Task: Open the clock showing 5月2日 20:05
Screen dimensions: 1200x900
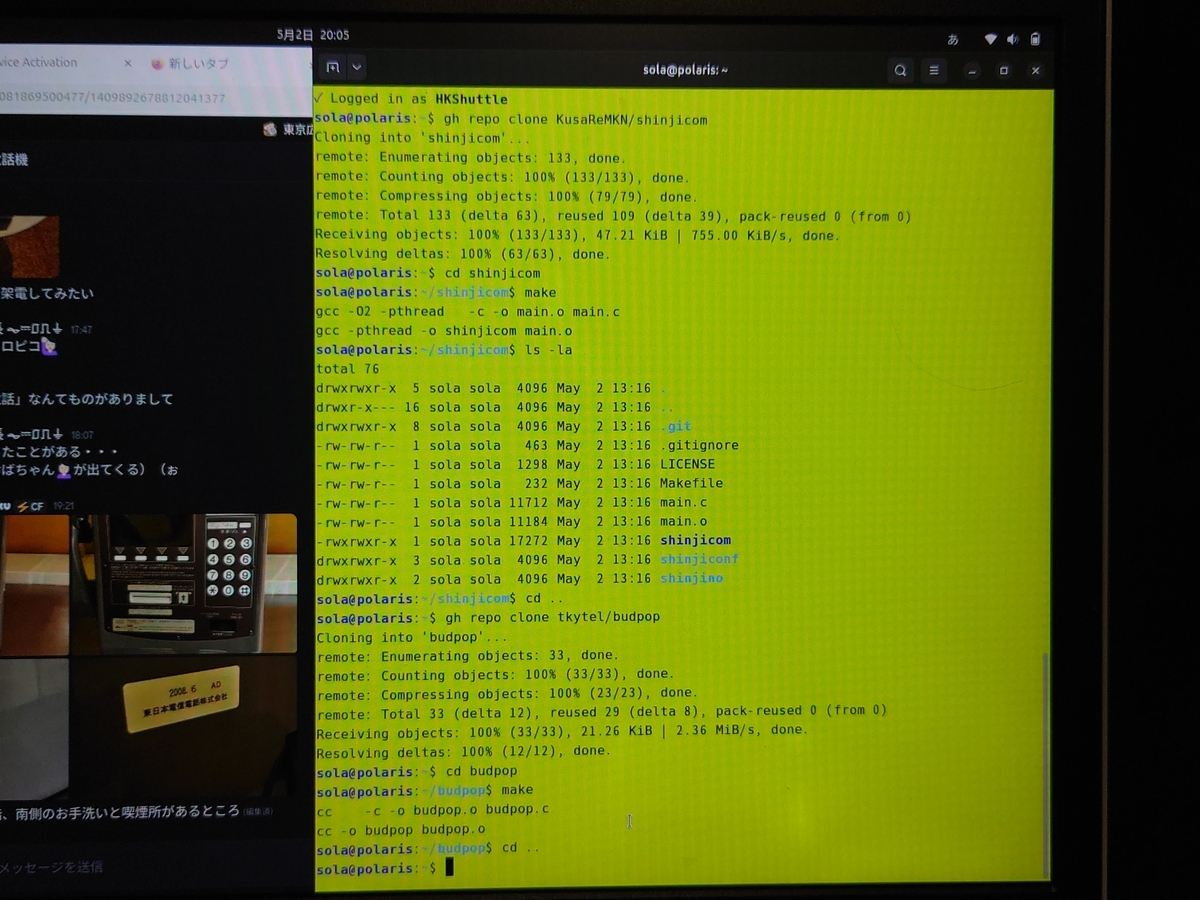Action: (313, 35)
